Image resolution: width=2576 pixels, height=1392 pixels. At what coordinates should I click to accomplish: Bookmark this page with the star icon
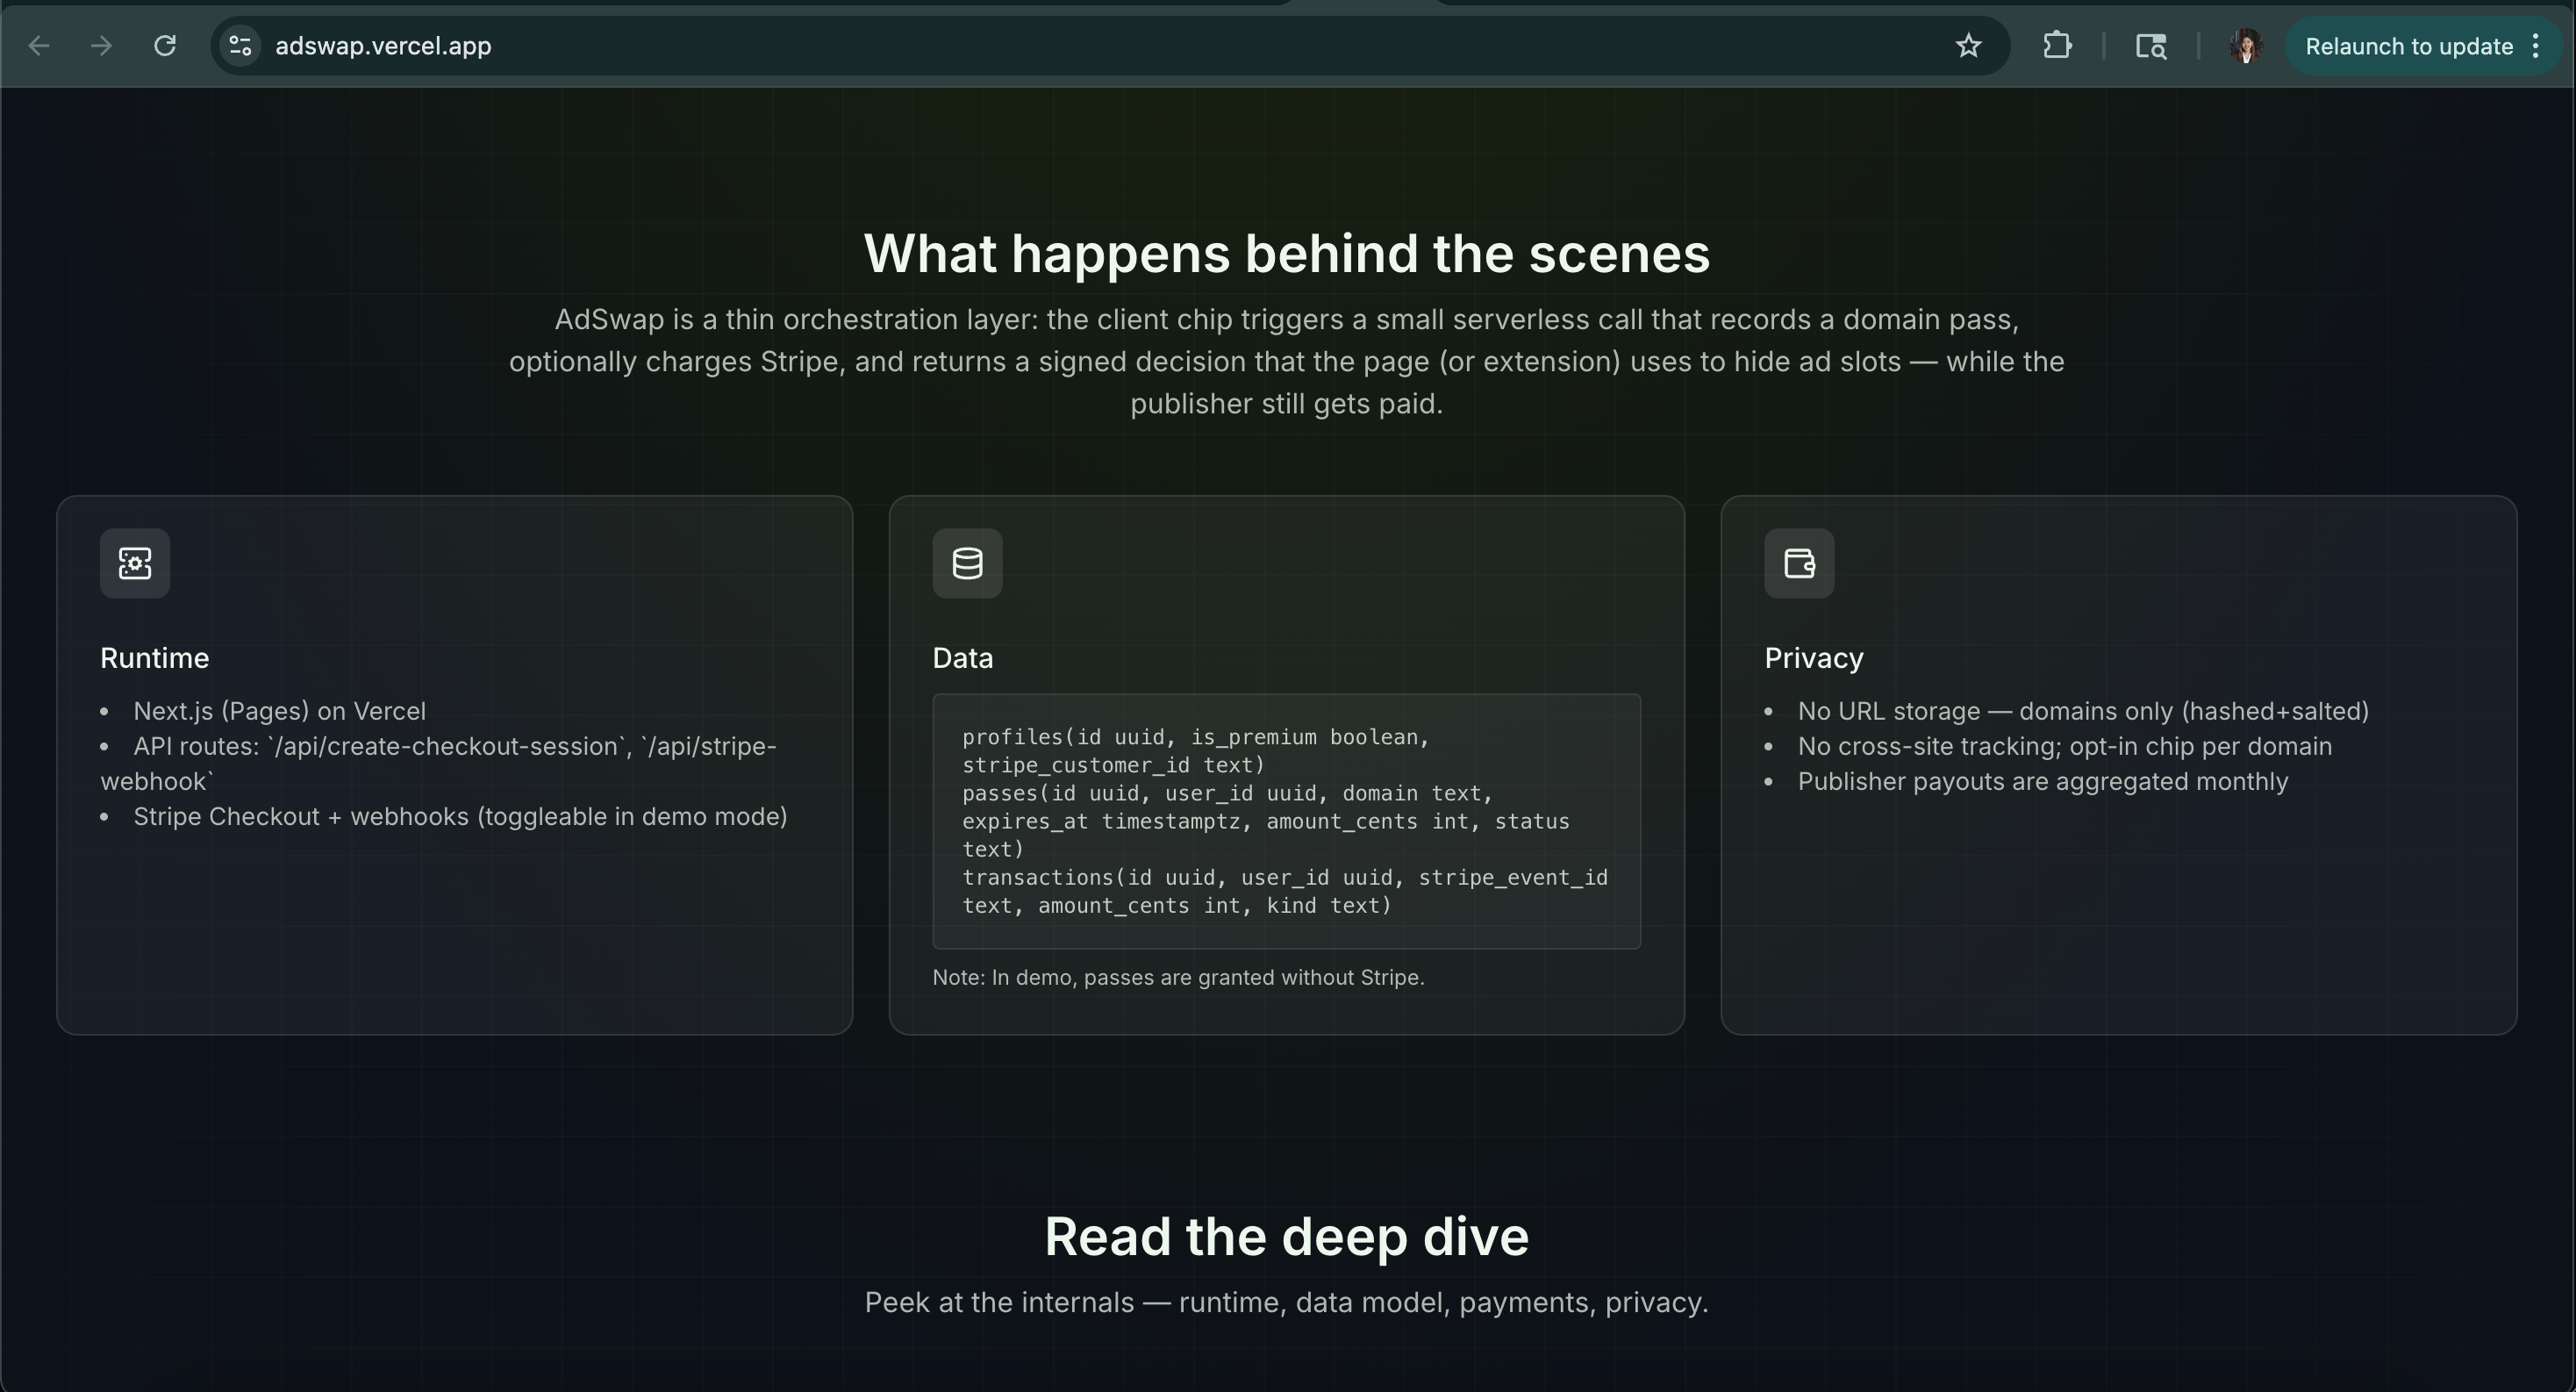tap(1968, 46)
